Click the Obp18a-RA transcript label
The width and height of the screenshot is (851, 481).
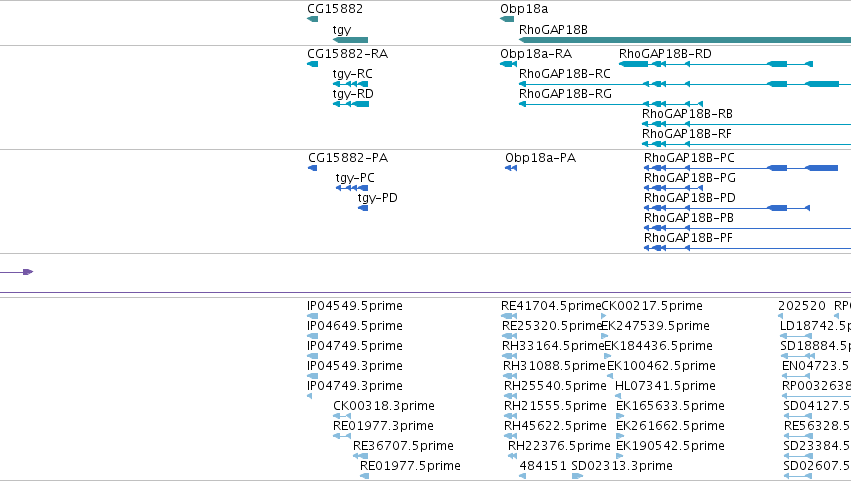point(536,54)
